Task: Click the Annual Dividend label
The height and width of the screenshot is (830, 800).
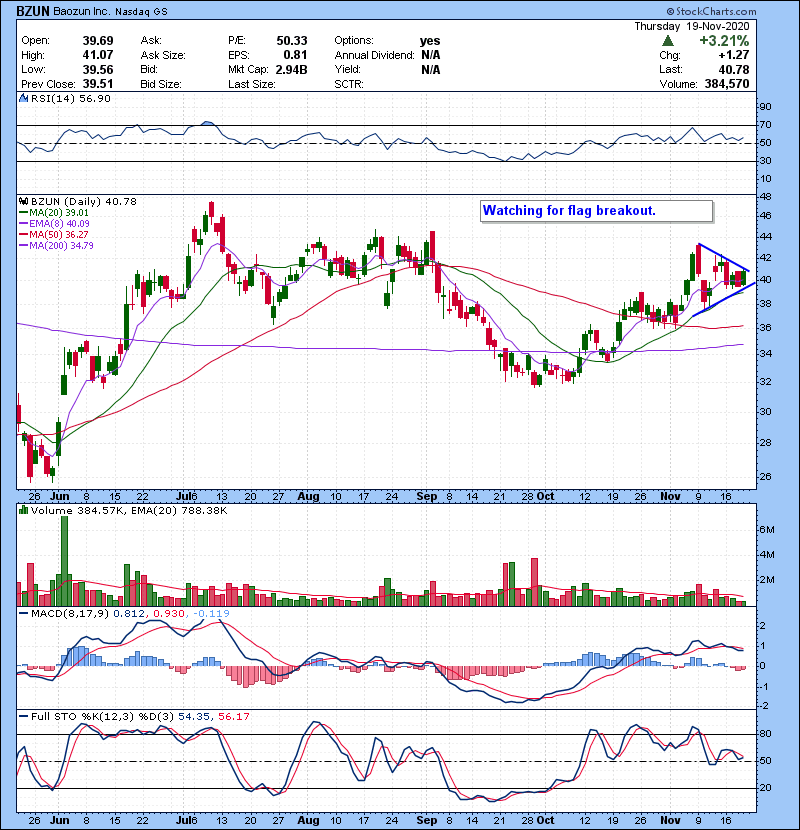Action: click(374, 55)
